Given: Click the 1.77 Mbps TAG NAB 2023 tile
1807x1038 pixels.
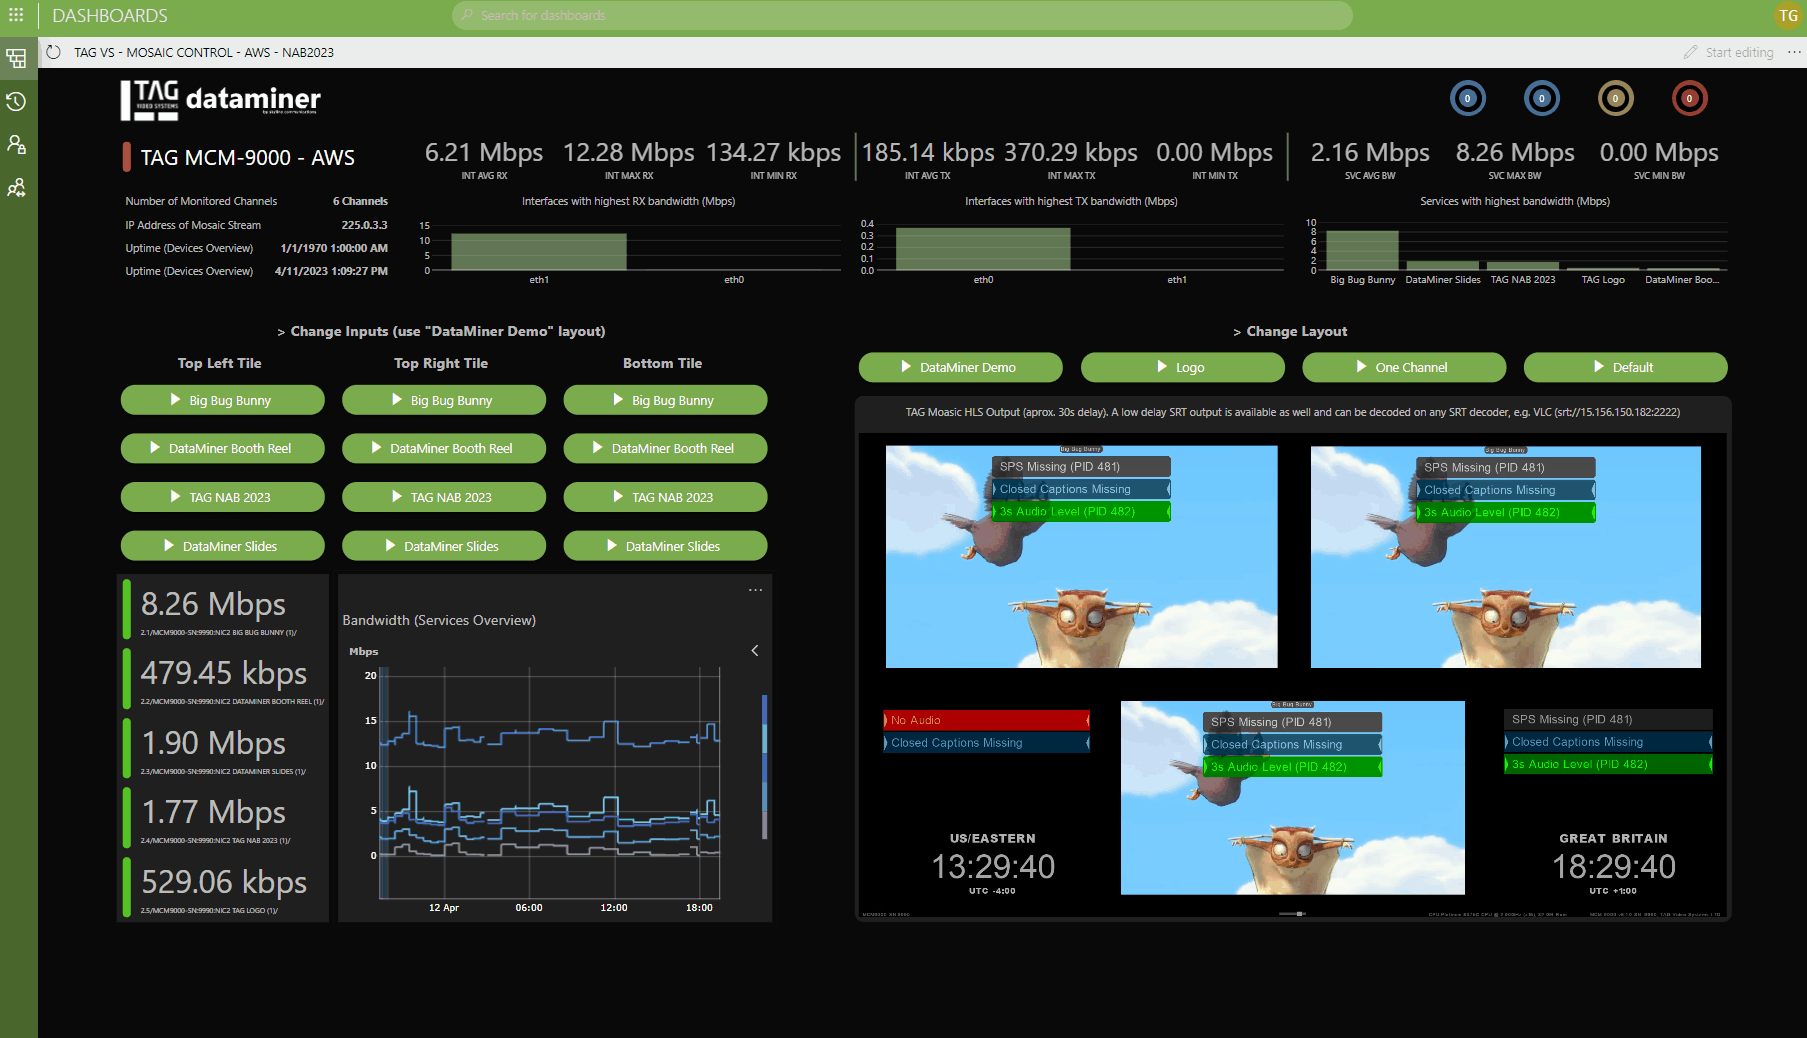Looking at the screenshot, I should [224, 817].
